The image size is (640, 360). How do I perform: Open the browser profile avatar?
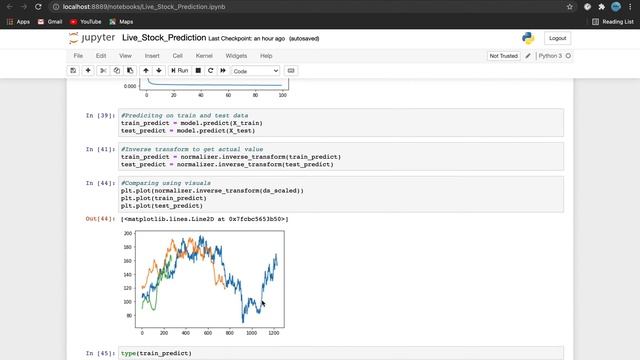click(x=616, y=7)
